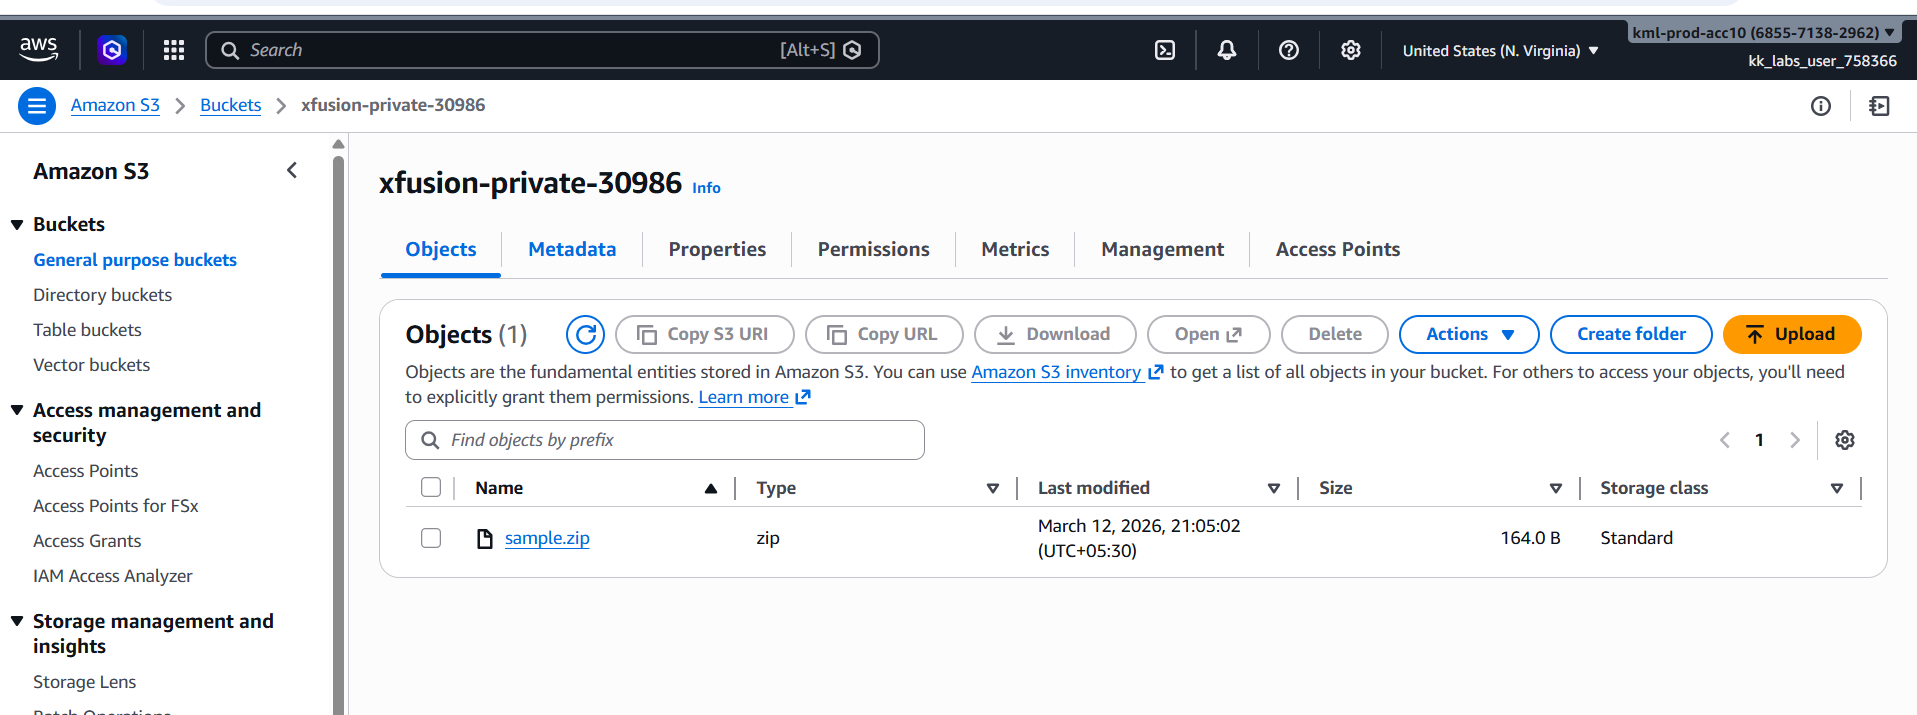This screenshot has height=715, width=1917.
Task: Click the Upload button
Action: [x=1791, y=334]
